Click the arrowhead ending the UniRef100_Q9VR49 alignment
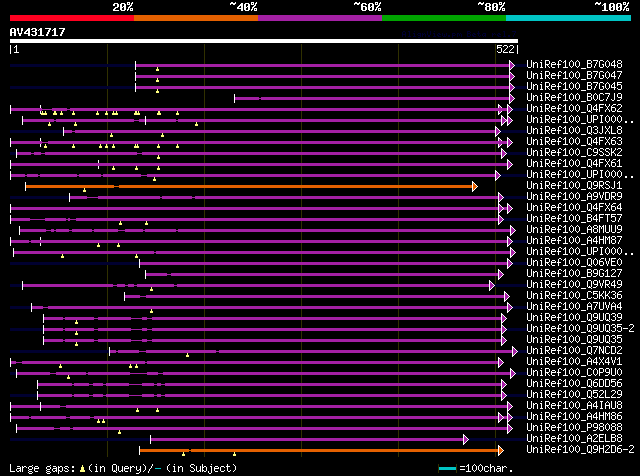 [492, 285]
